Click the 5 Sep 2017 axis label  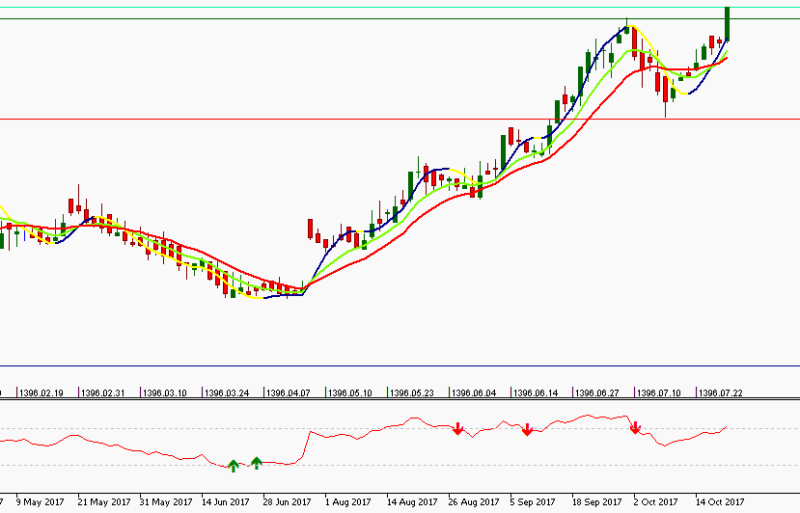pos(533,502)
